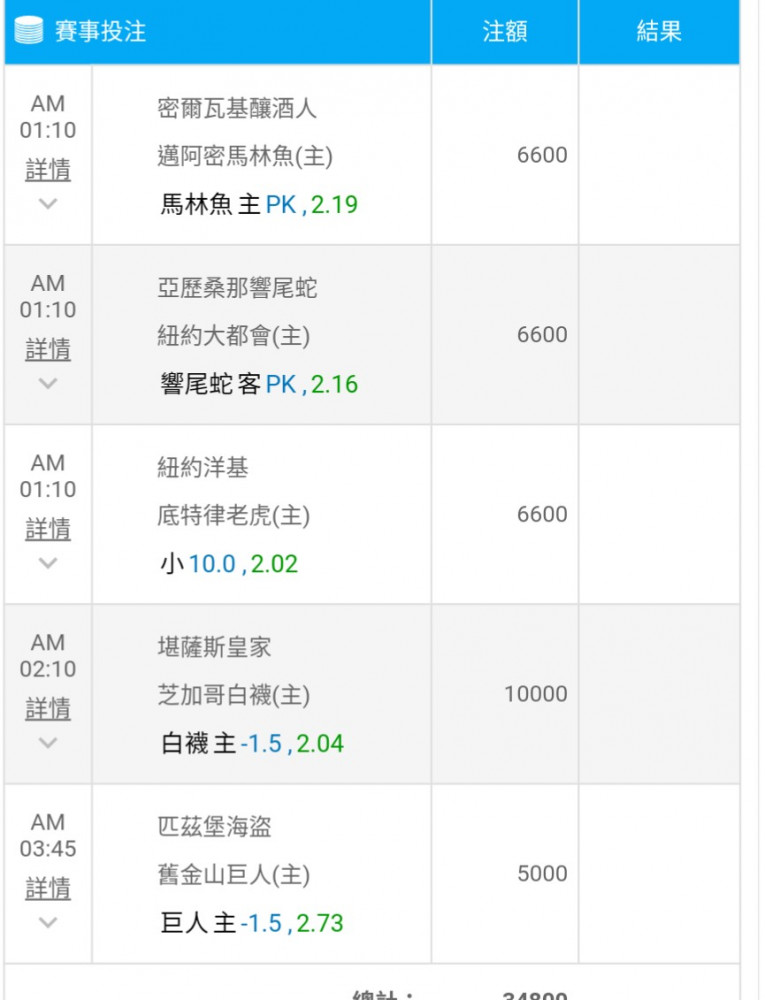Expand chevron under 堪薩斯皇家 row
The image size is (765, 1000).
(48, 743)
